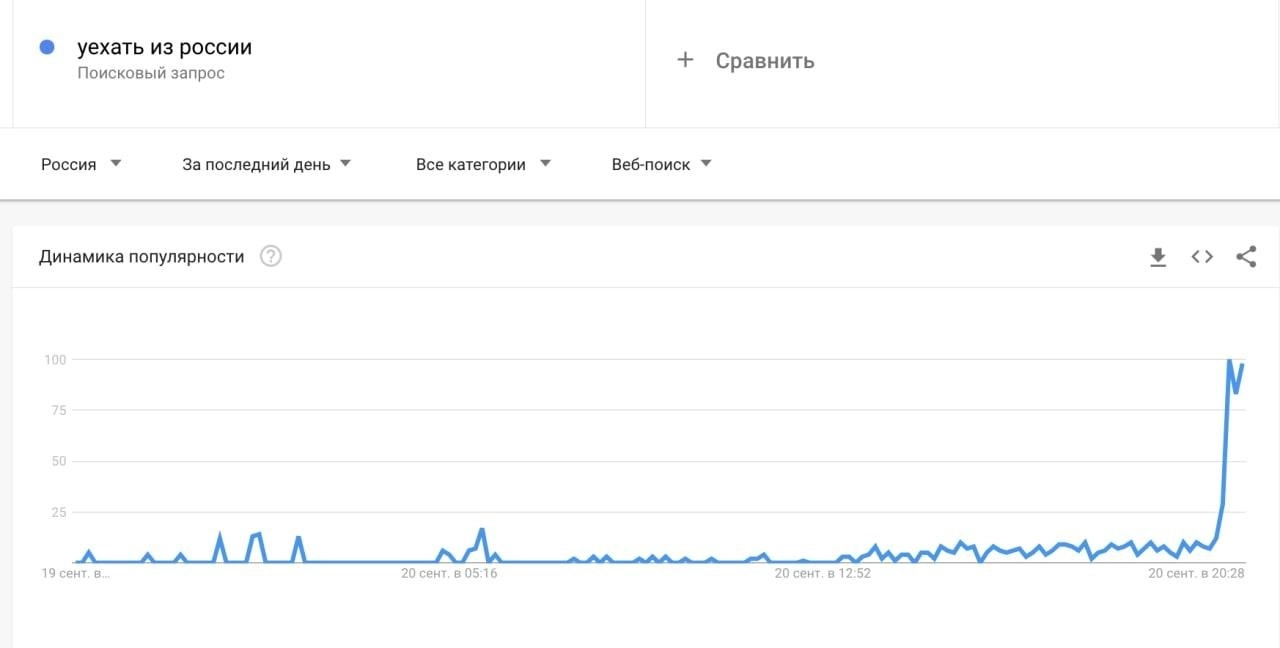The height and width of the screenshot is (648, 1280).
Task: Select the 20 сент. в 20:28 time label
Action: 1196,574
